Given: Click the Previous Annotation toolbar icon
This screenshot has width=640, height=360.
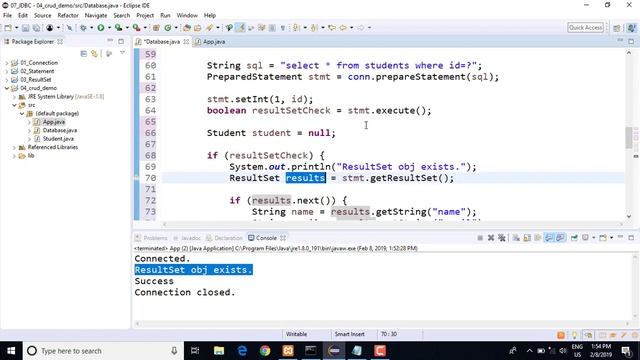Looking at the screenshot, I should 314,28.
